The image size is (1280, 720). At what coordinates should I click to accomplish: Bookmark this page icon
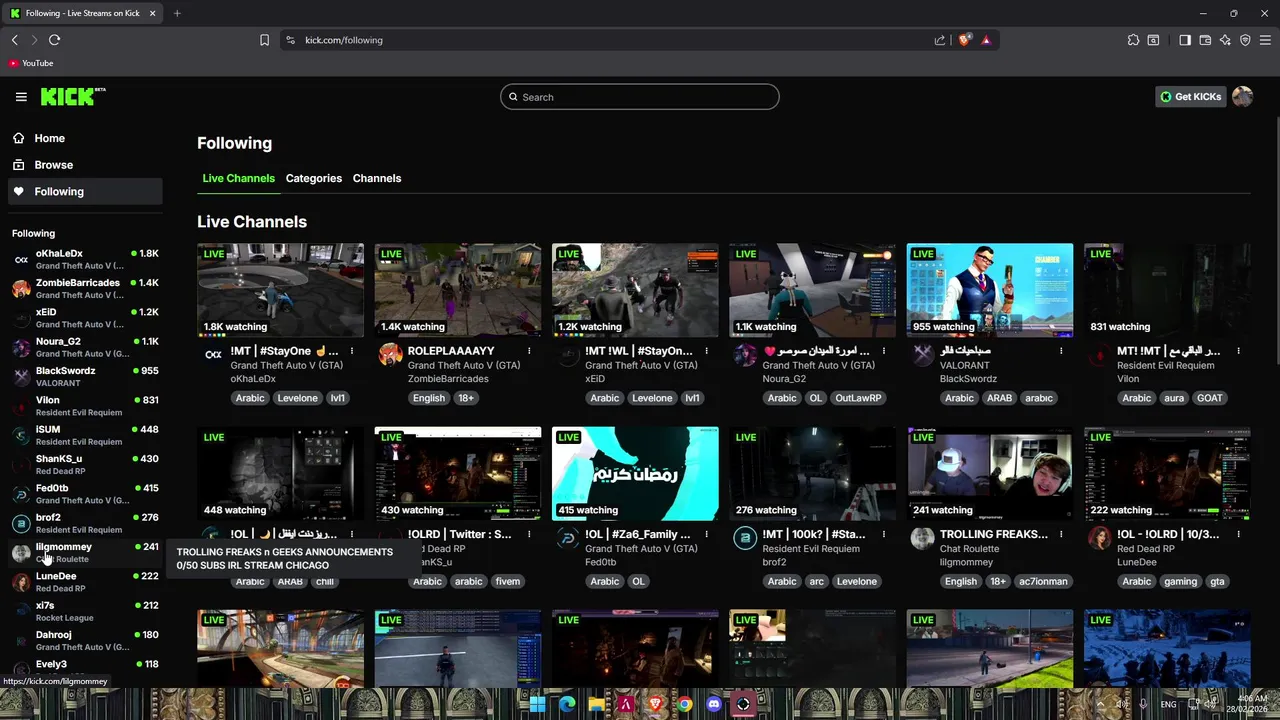264,40
